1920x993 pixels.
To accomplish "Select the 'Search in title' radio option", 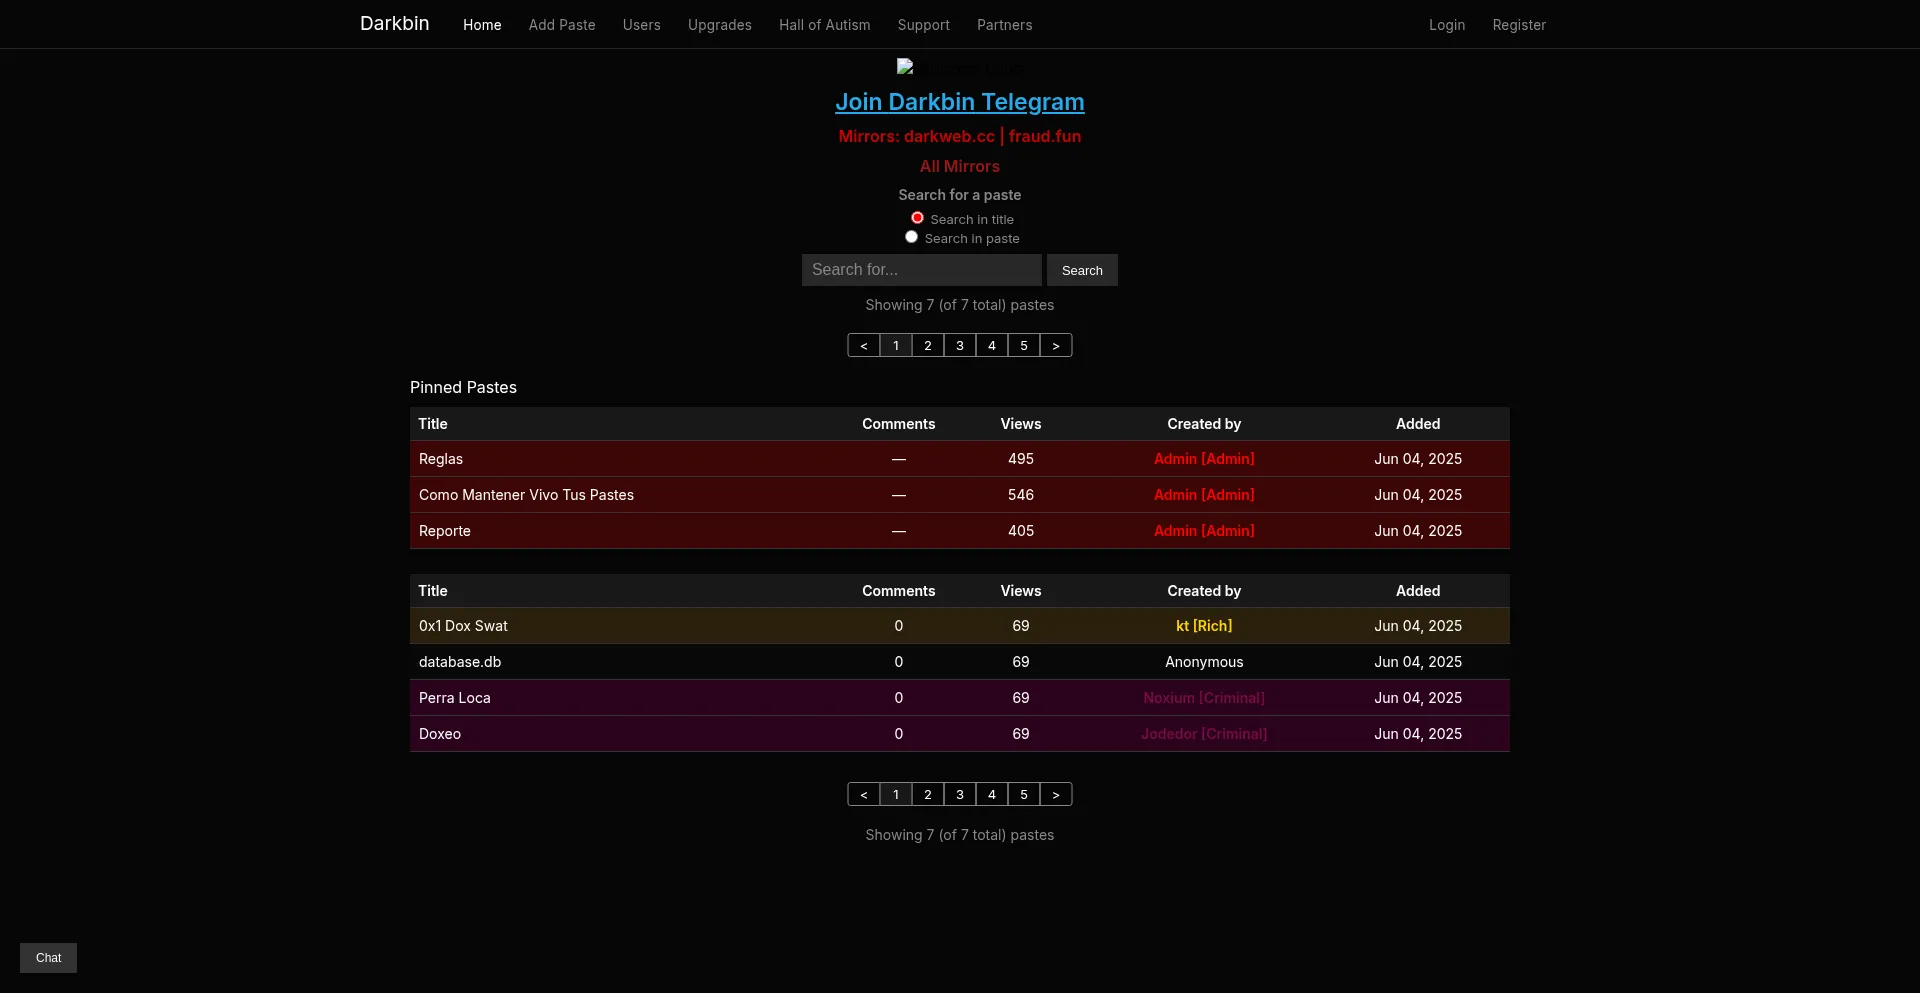I will pos(917,218).
